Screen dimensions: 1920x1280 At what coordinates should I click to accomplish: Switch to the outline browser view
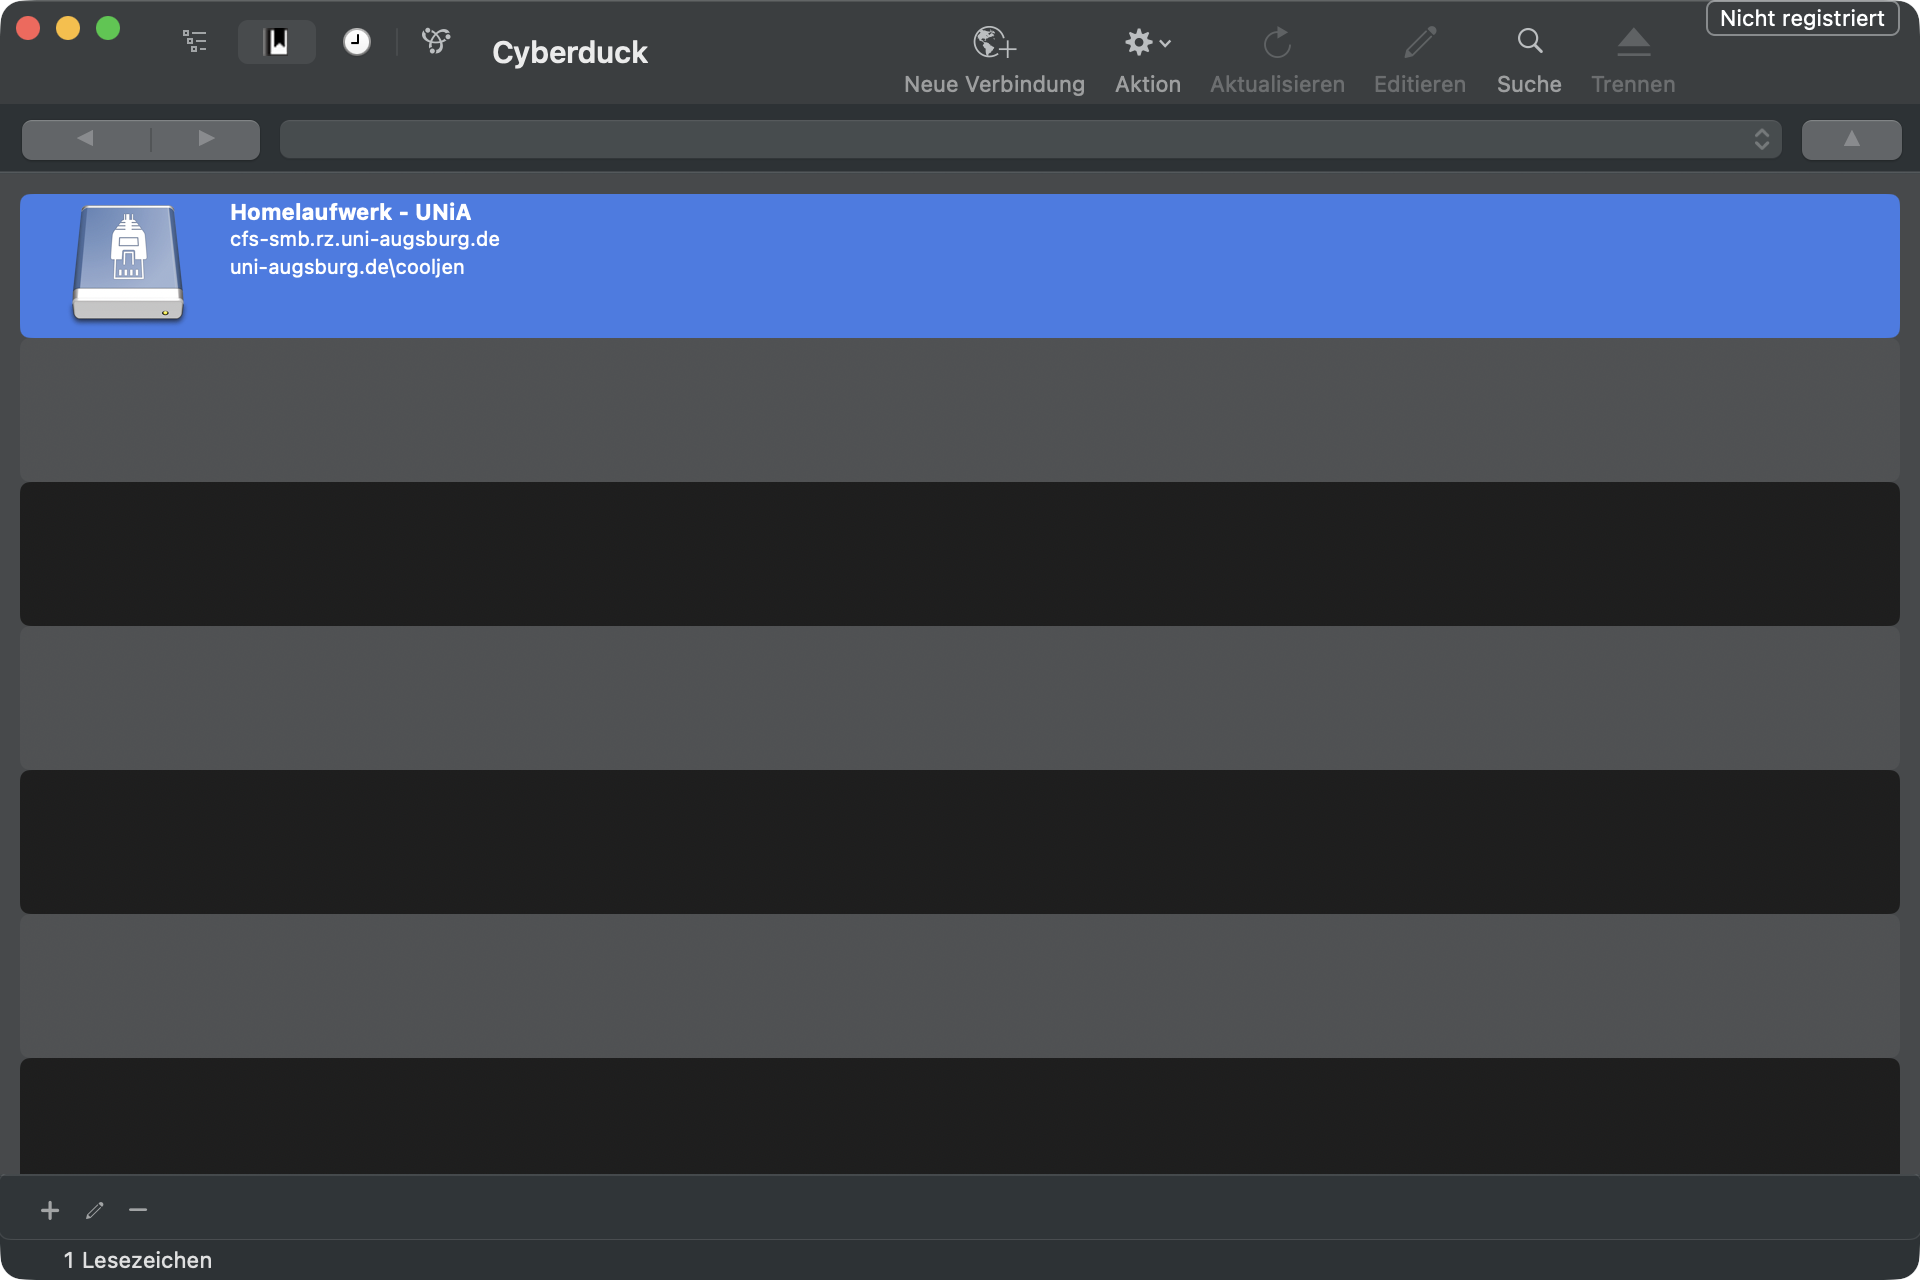pyautogui.click(x=195, y=42)
